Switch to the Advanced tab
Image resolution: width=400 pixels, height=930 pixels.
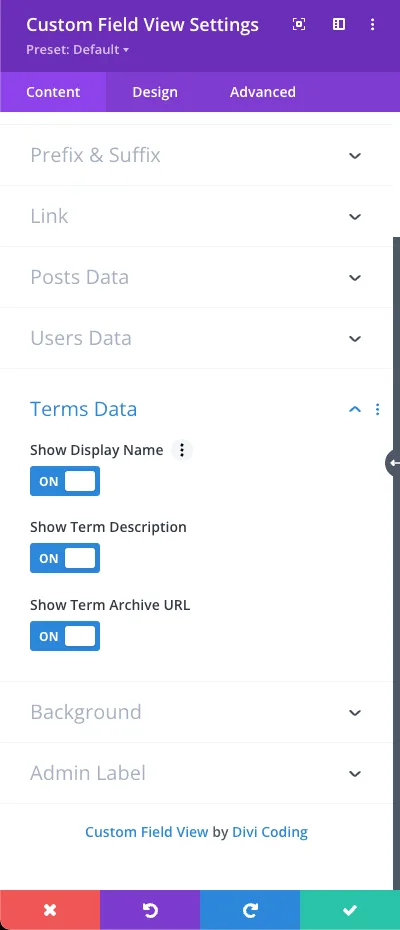[263, 92]
